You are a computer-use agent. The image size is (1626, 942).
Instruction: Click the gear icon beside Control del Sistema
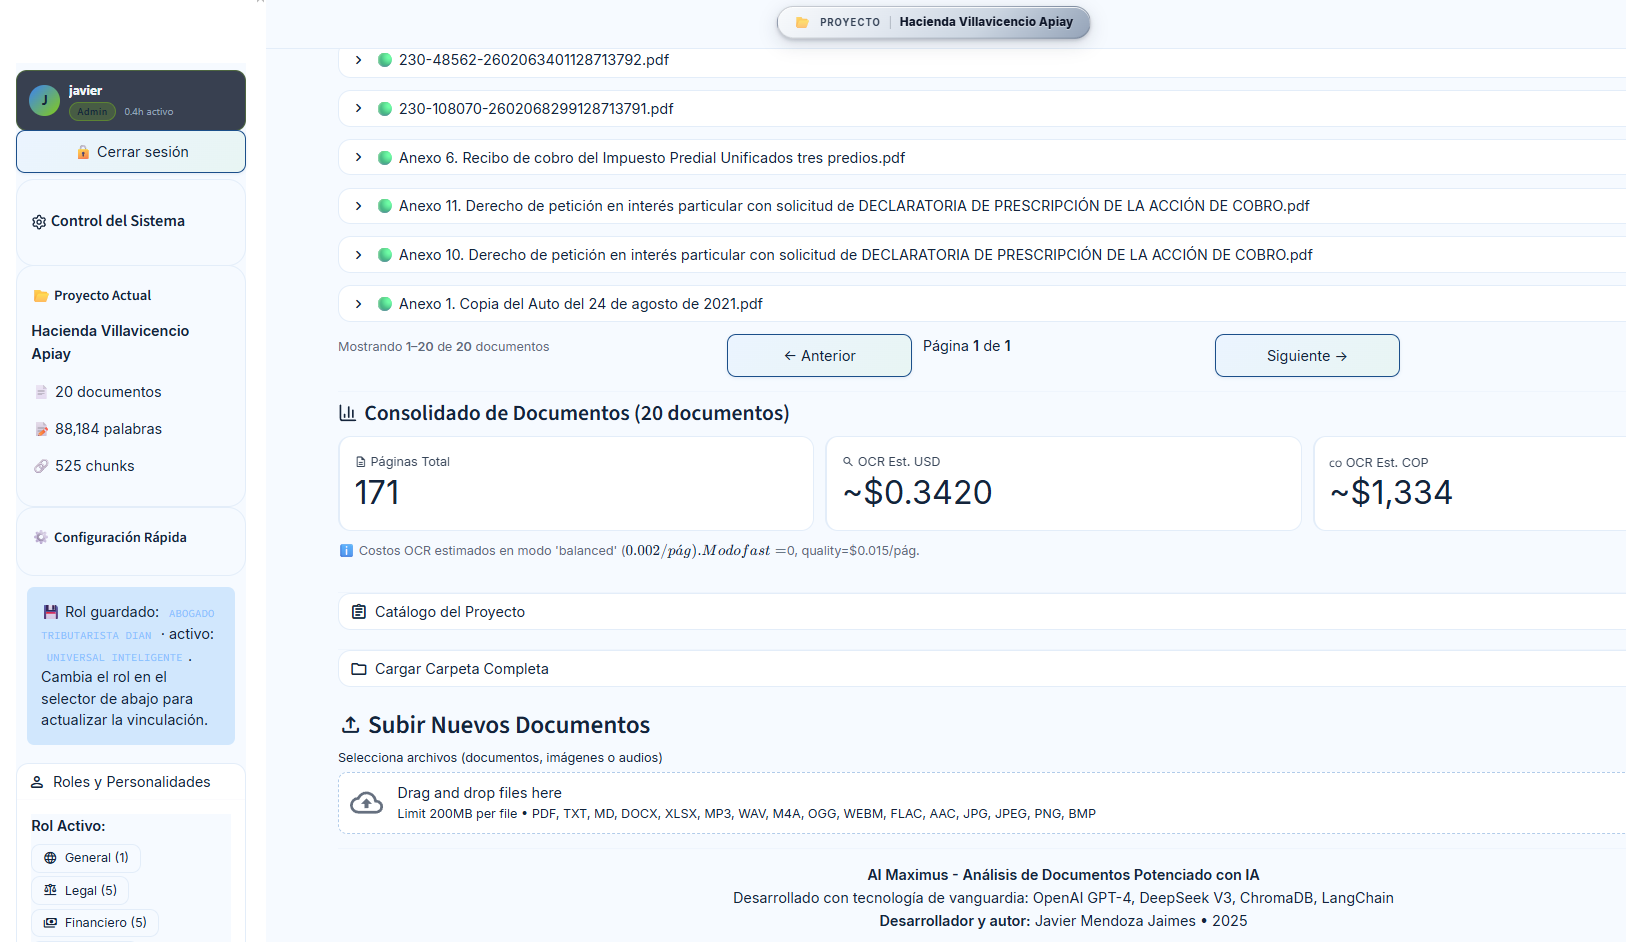point(39,222)
